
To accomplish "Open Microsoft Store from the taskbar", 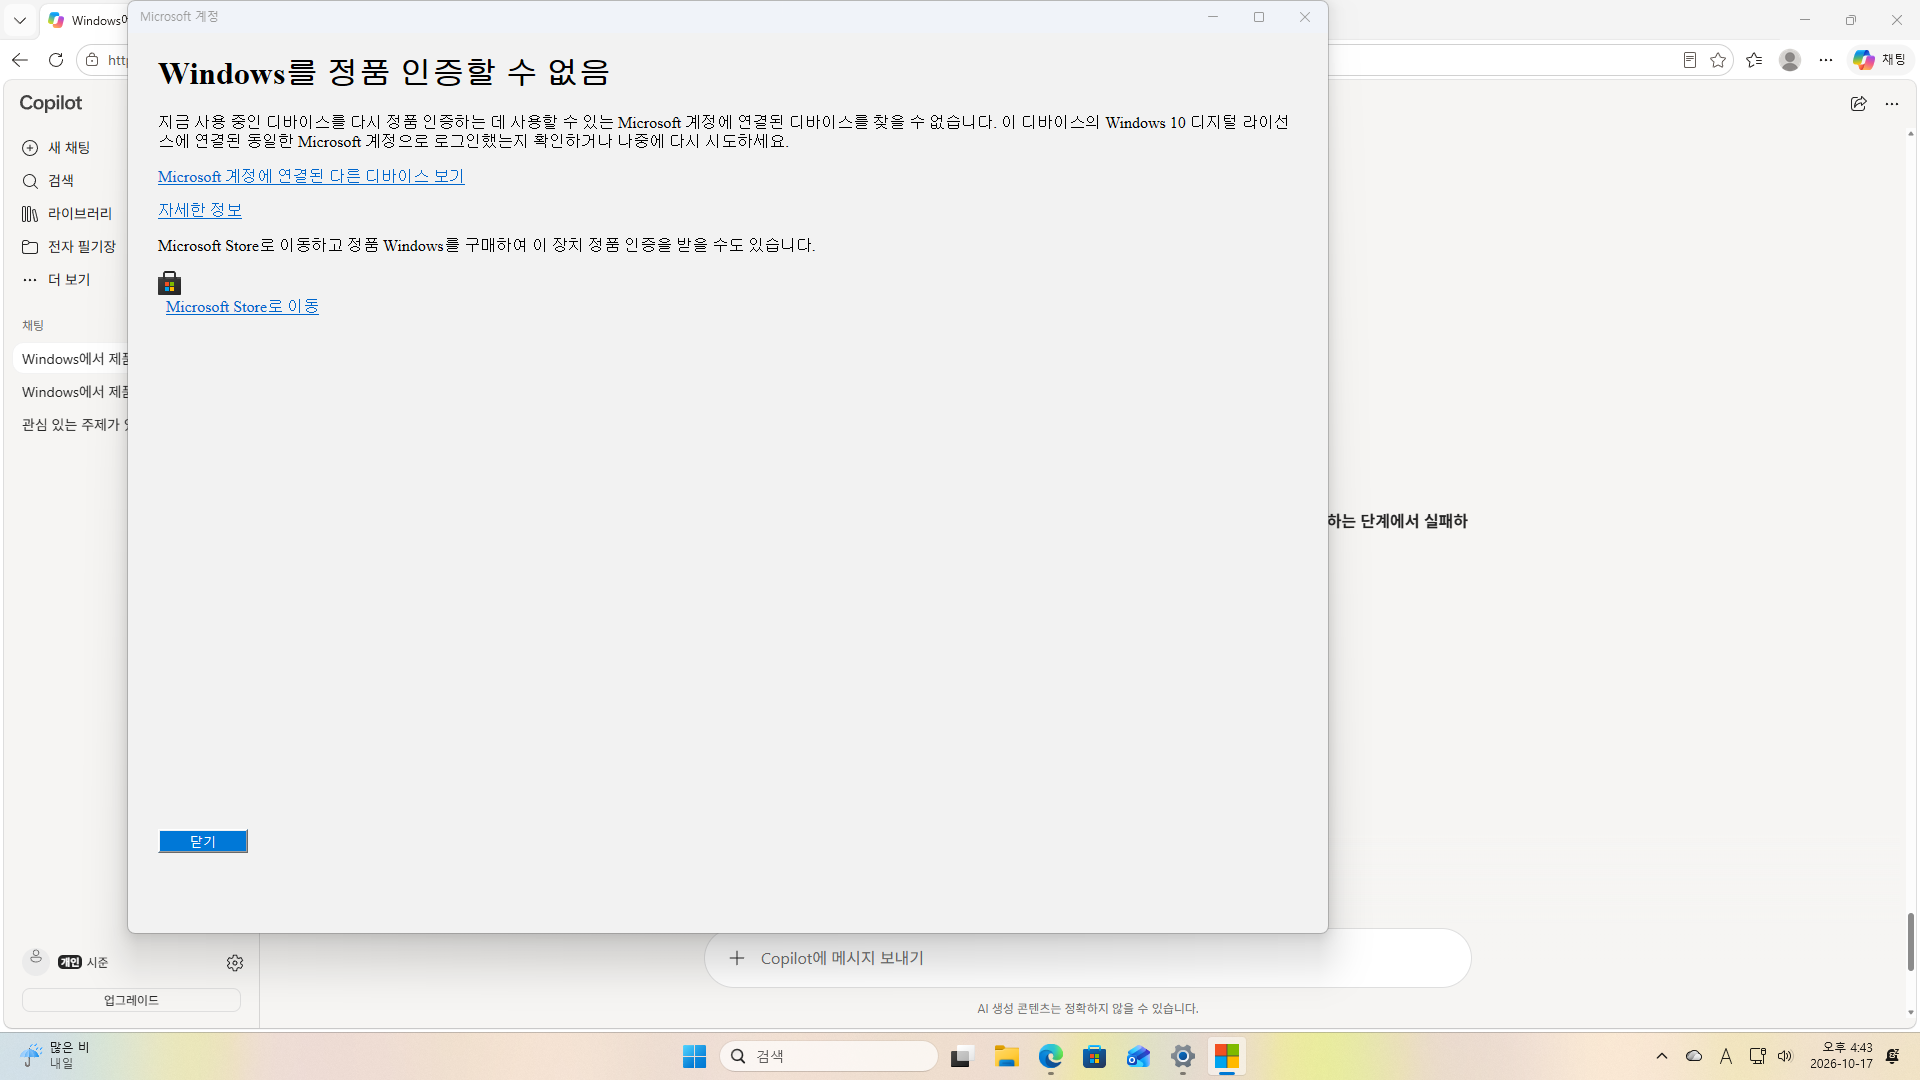I will point(1094,1056).
